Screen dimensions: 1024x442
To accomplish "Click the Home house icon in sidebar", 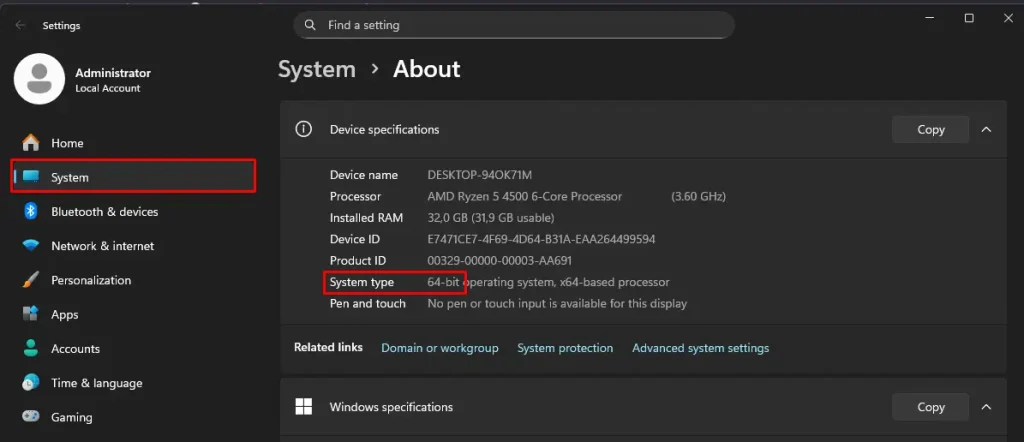I will pyautogui.click(x=31, y=143).
